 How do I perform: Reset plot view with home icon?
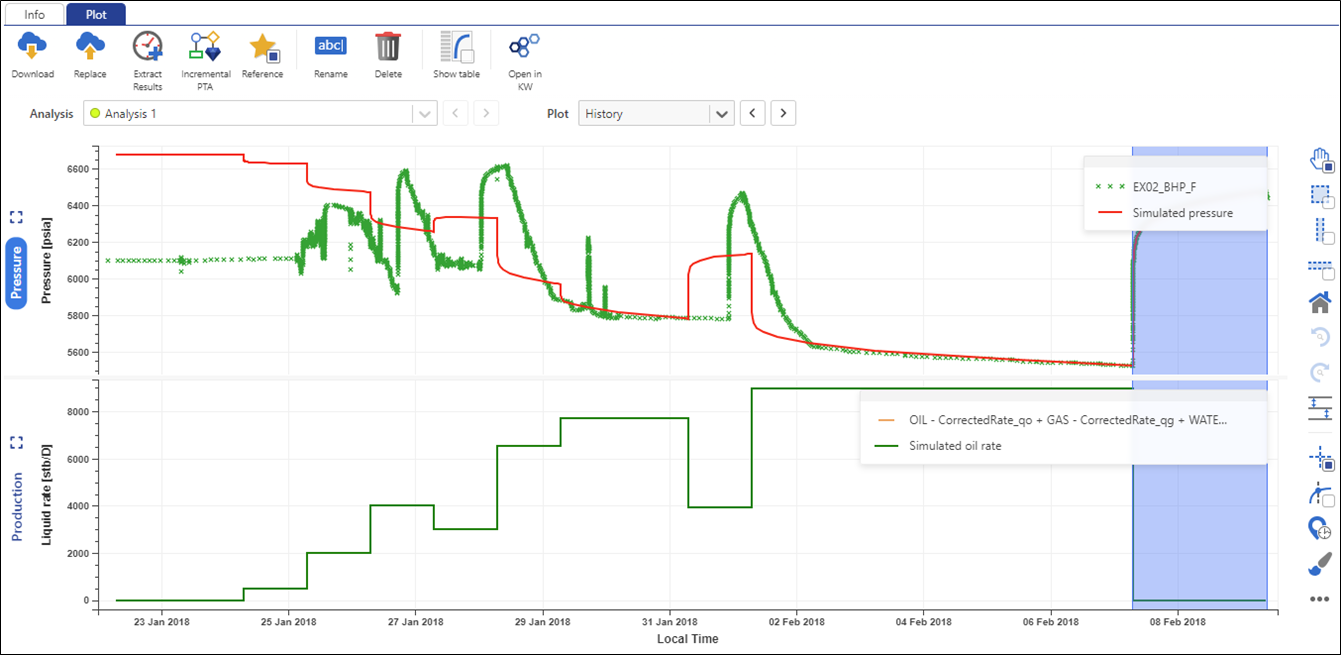(1320, 301)
